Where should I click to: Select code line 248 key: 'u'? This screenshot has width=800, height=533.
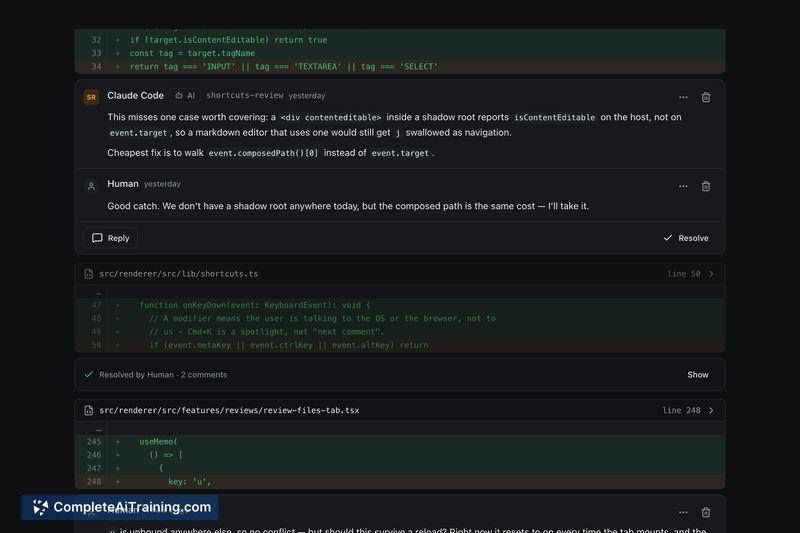tap(400, 481)
